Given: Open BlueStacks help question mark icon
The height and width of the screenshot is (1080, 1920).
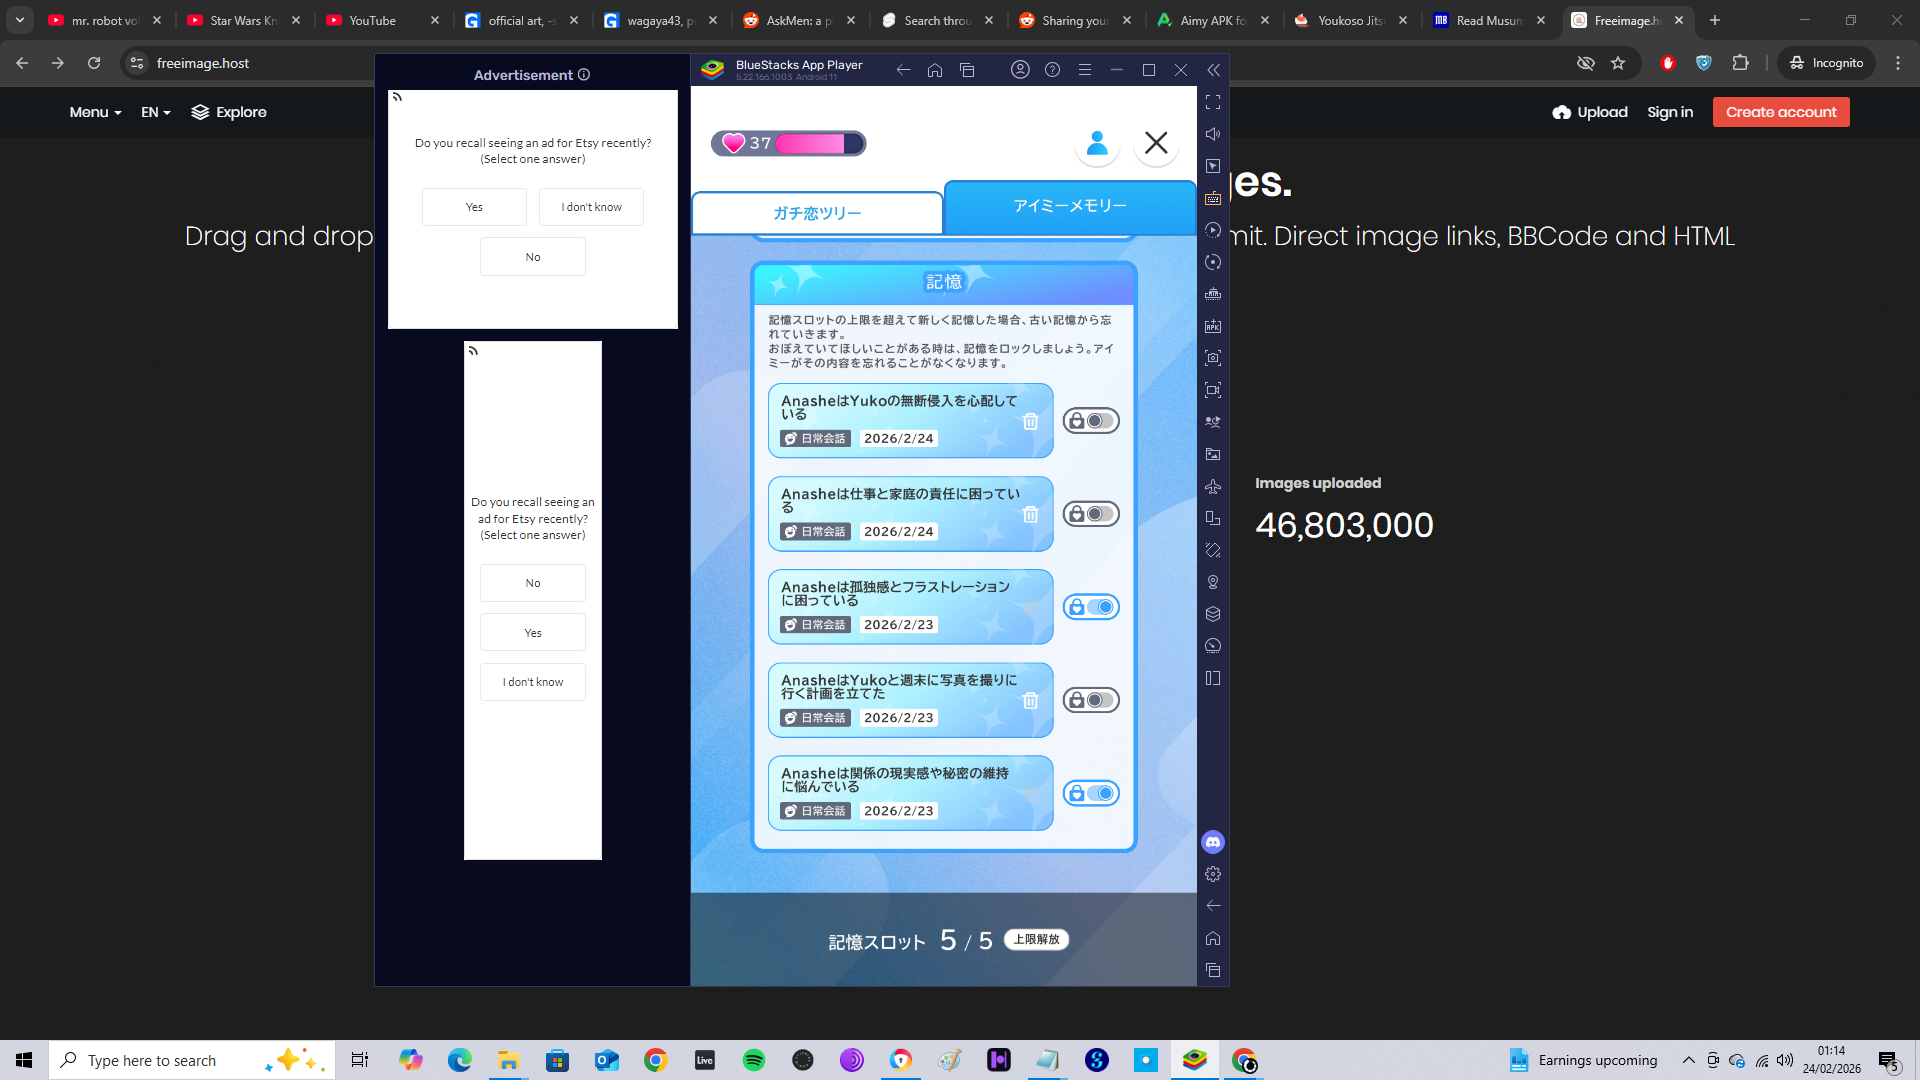Looking at the screenshot, I should point(1052,70).
